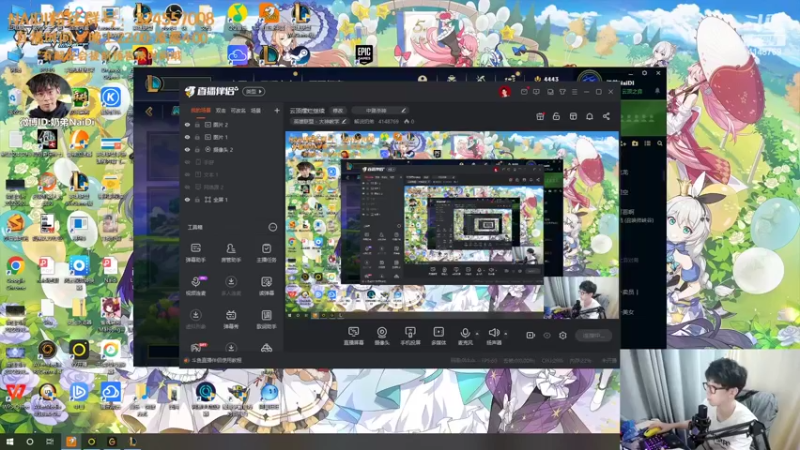Edit the stream title pencil field

[x=379, y=110]
